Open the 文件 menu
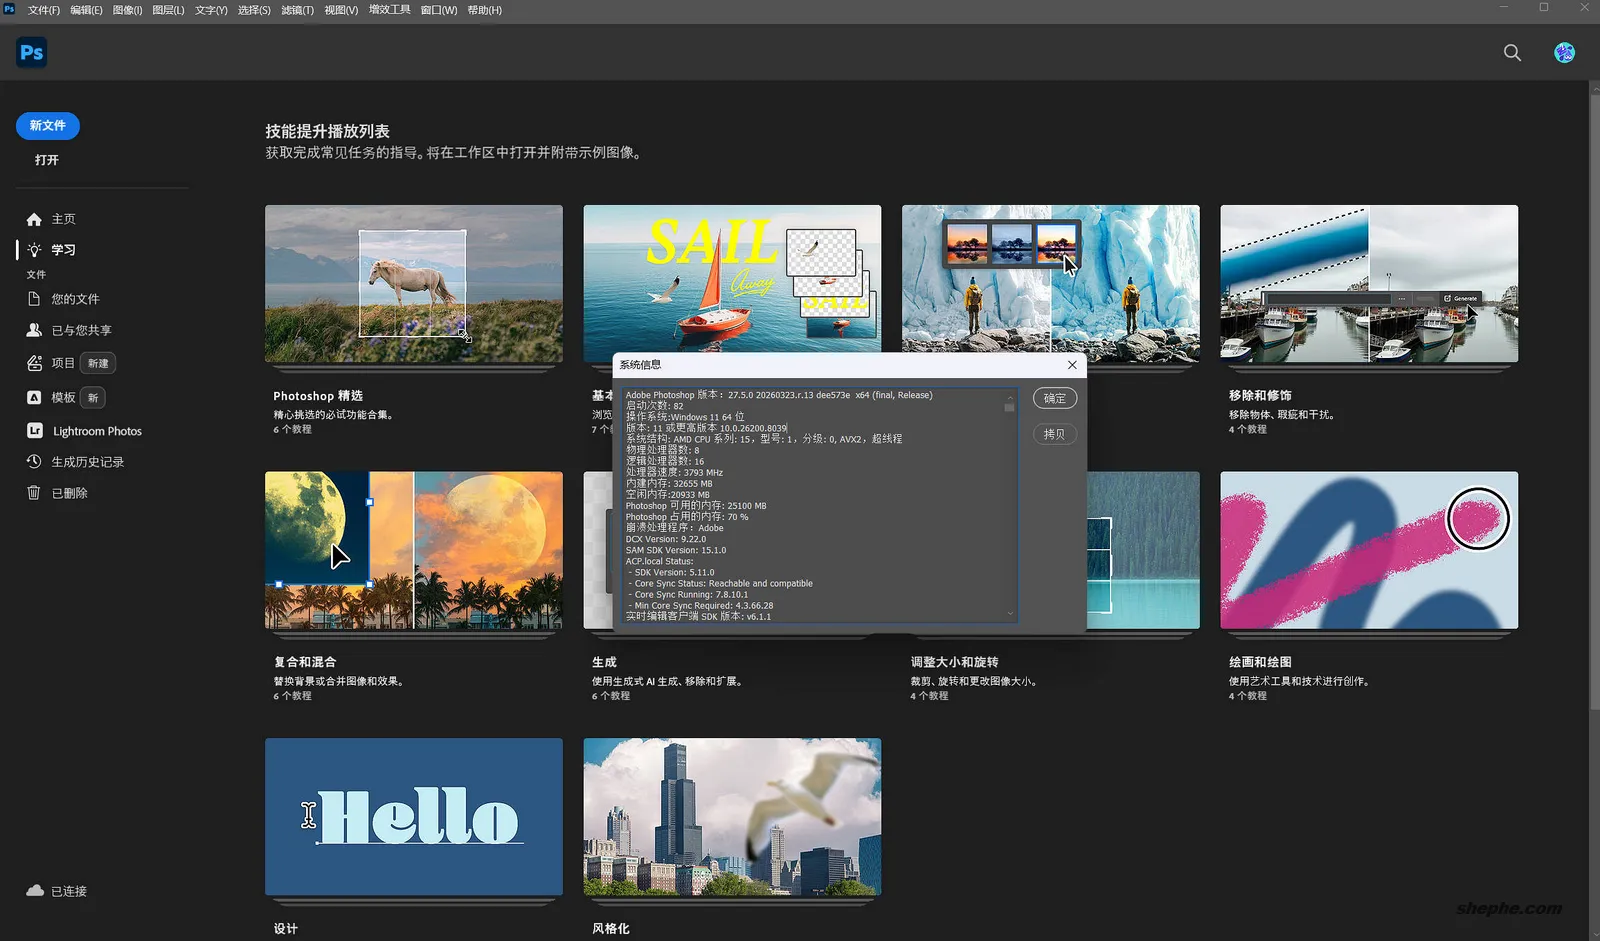Image resolution: width=1600 pixels, height=941 pixels. (43, 10)
